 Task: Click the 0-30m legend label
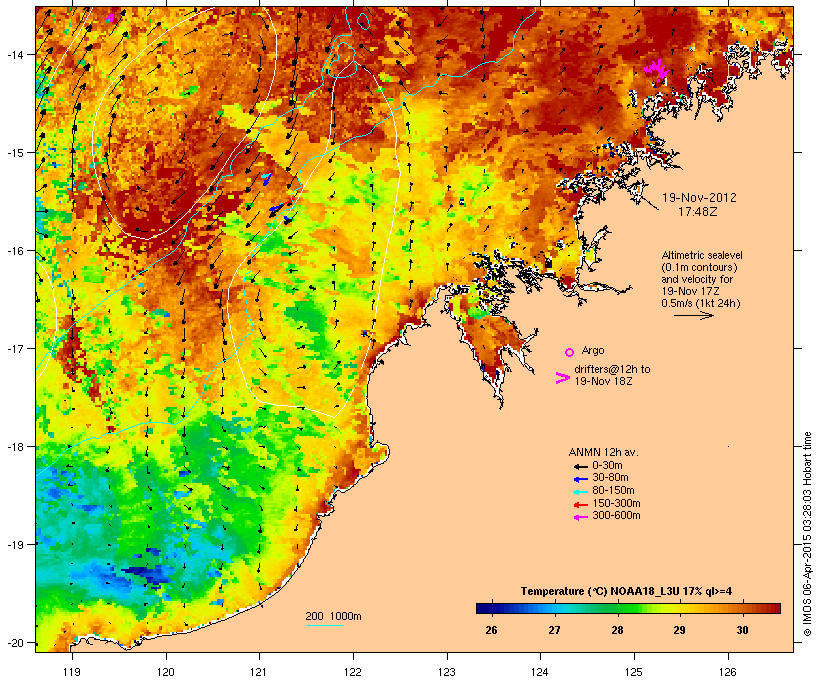tap(607, 466)
